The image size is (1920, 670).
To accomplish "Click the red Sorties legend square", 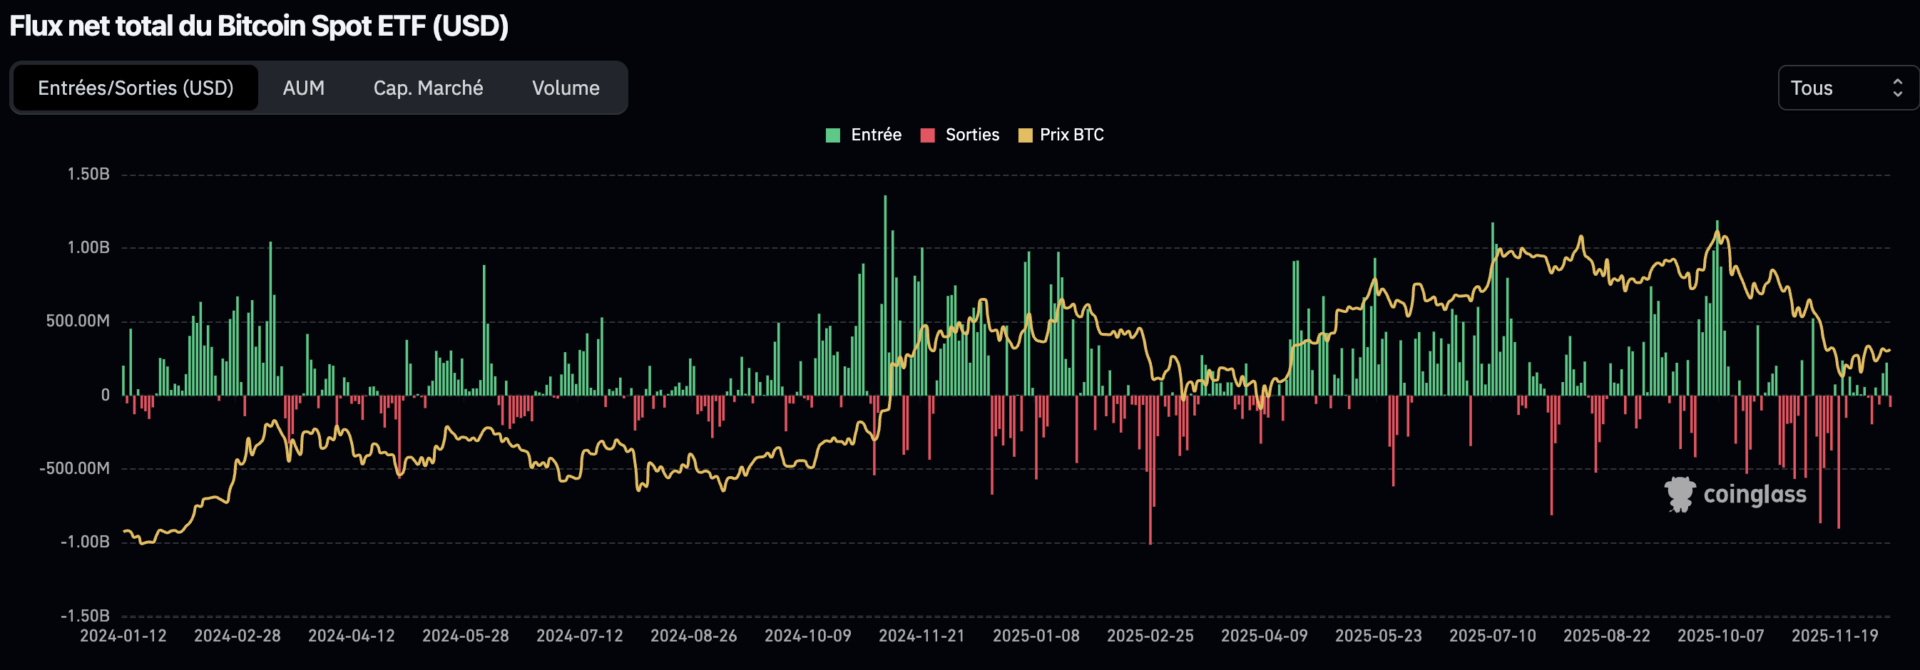I will (x=927, y=135).
